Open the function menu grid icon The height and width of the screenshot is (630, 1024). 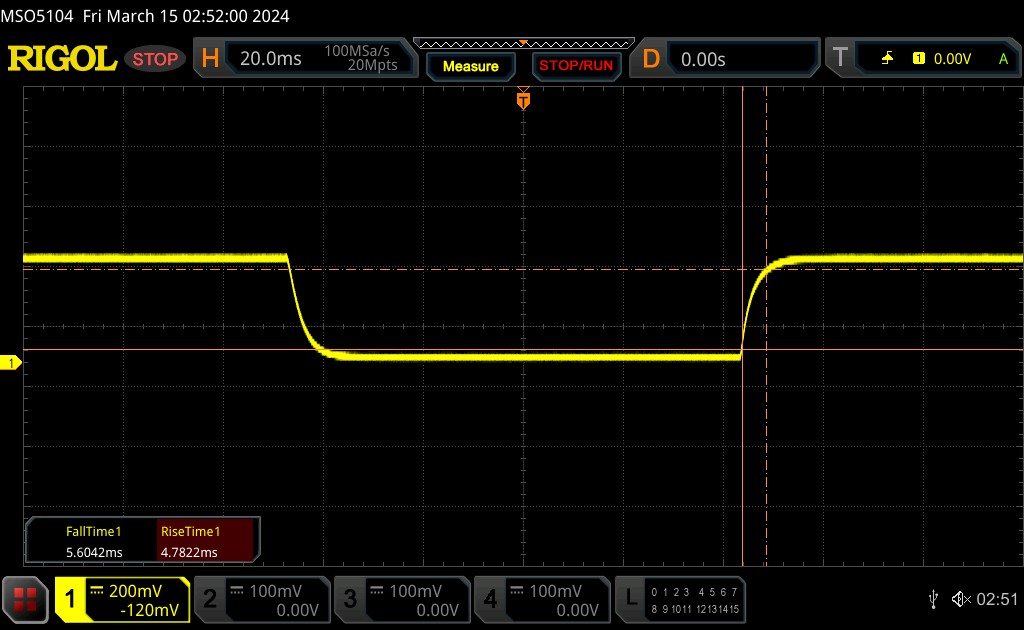pyautogui.click(x=26, y=599)
